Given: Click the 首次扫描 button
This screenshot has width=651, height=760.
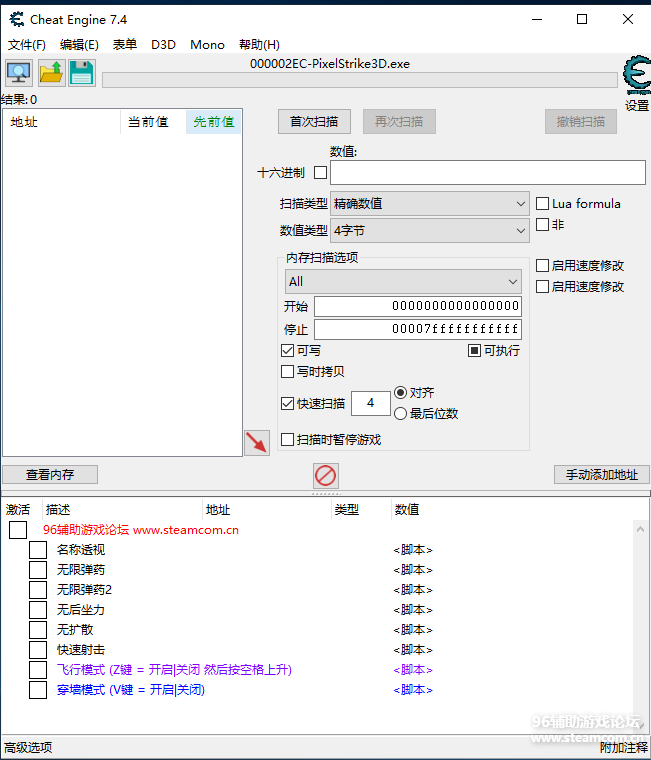Looking at the screenshot, I should [x=314, y=122].
